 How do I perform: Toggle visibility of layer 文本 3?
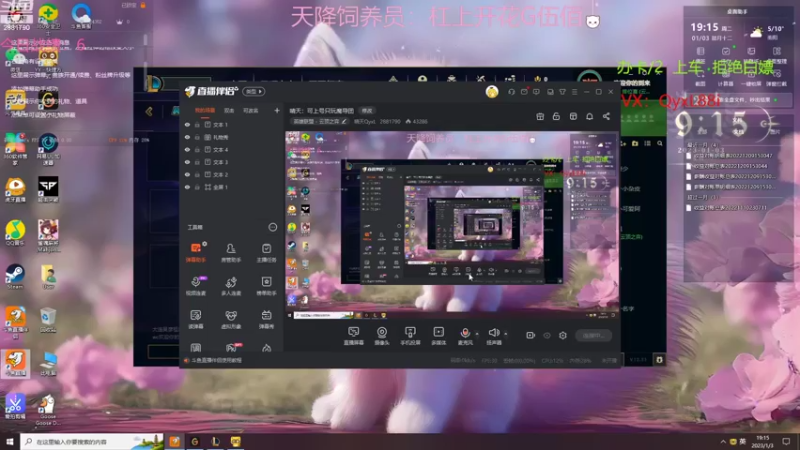[187, 162]
